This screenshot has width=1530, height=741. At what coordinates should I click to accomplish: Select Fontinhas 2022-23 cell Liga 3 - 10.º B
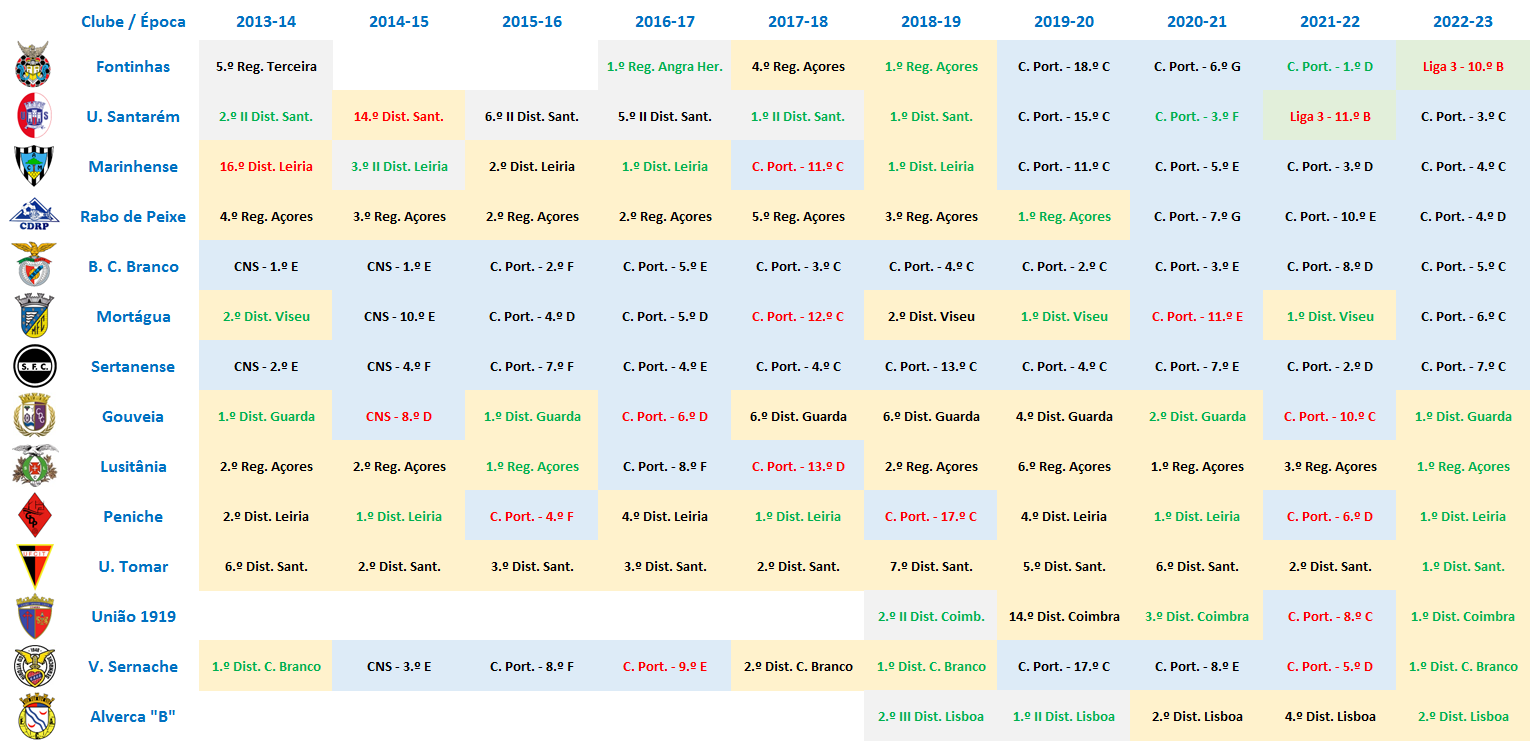point(1463,67)
